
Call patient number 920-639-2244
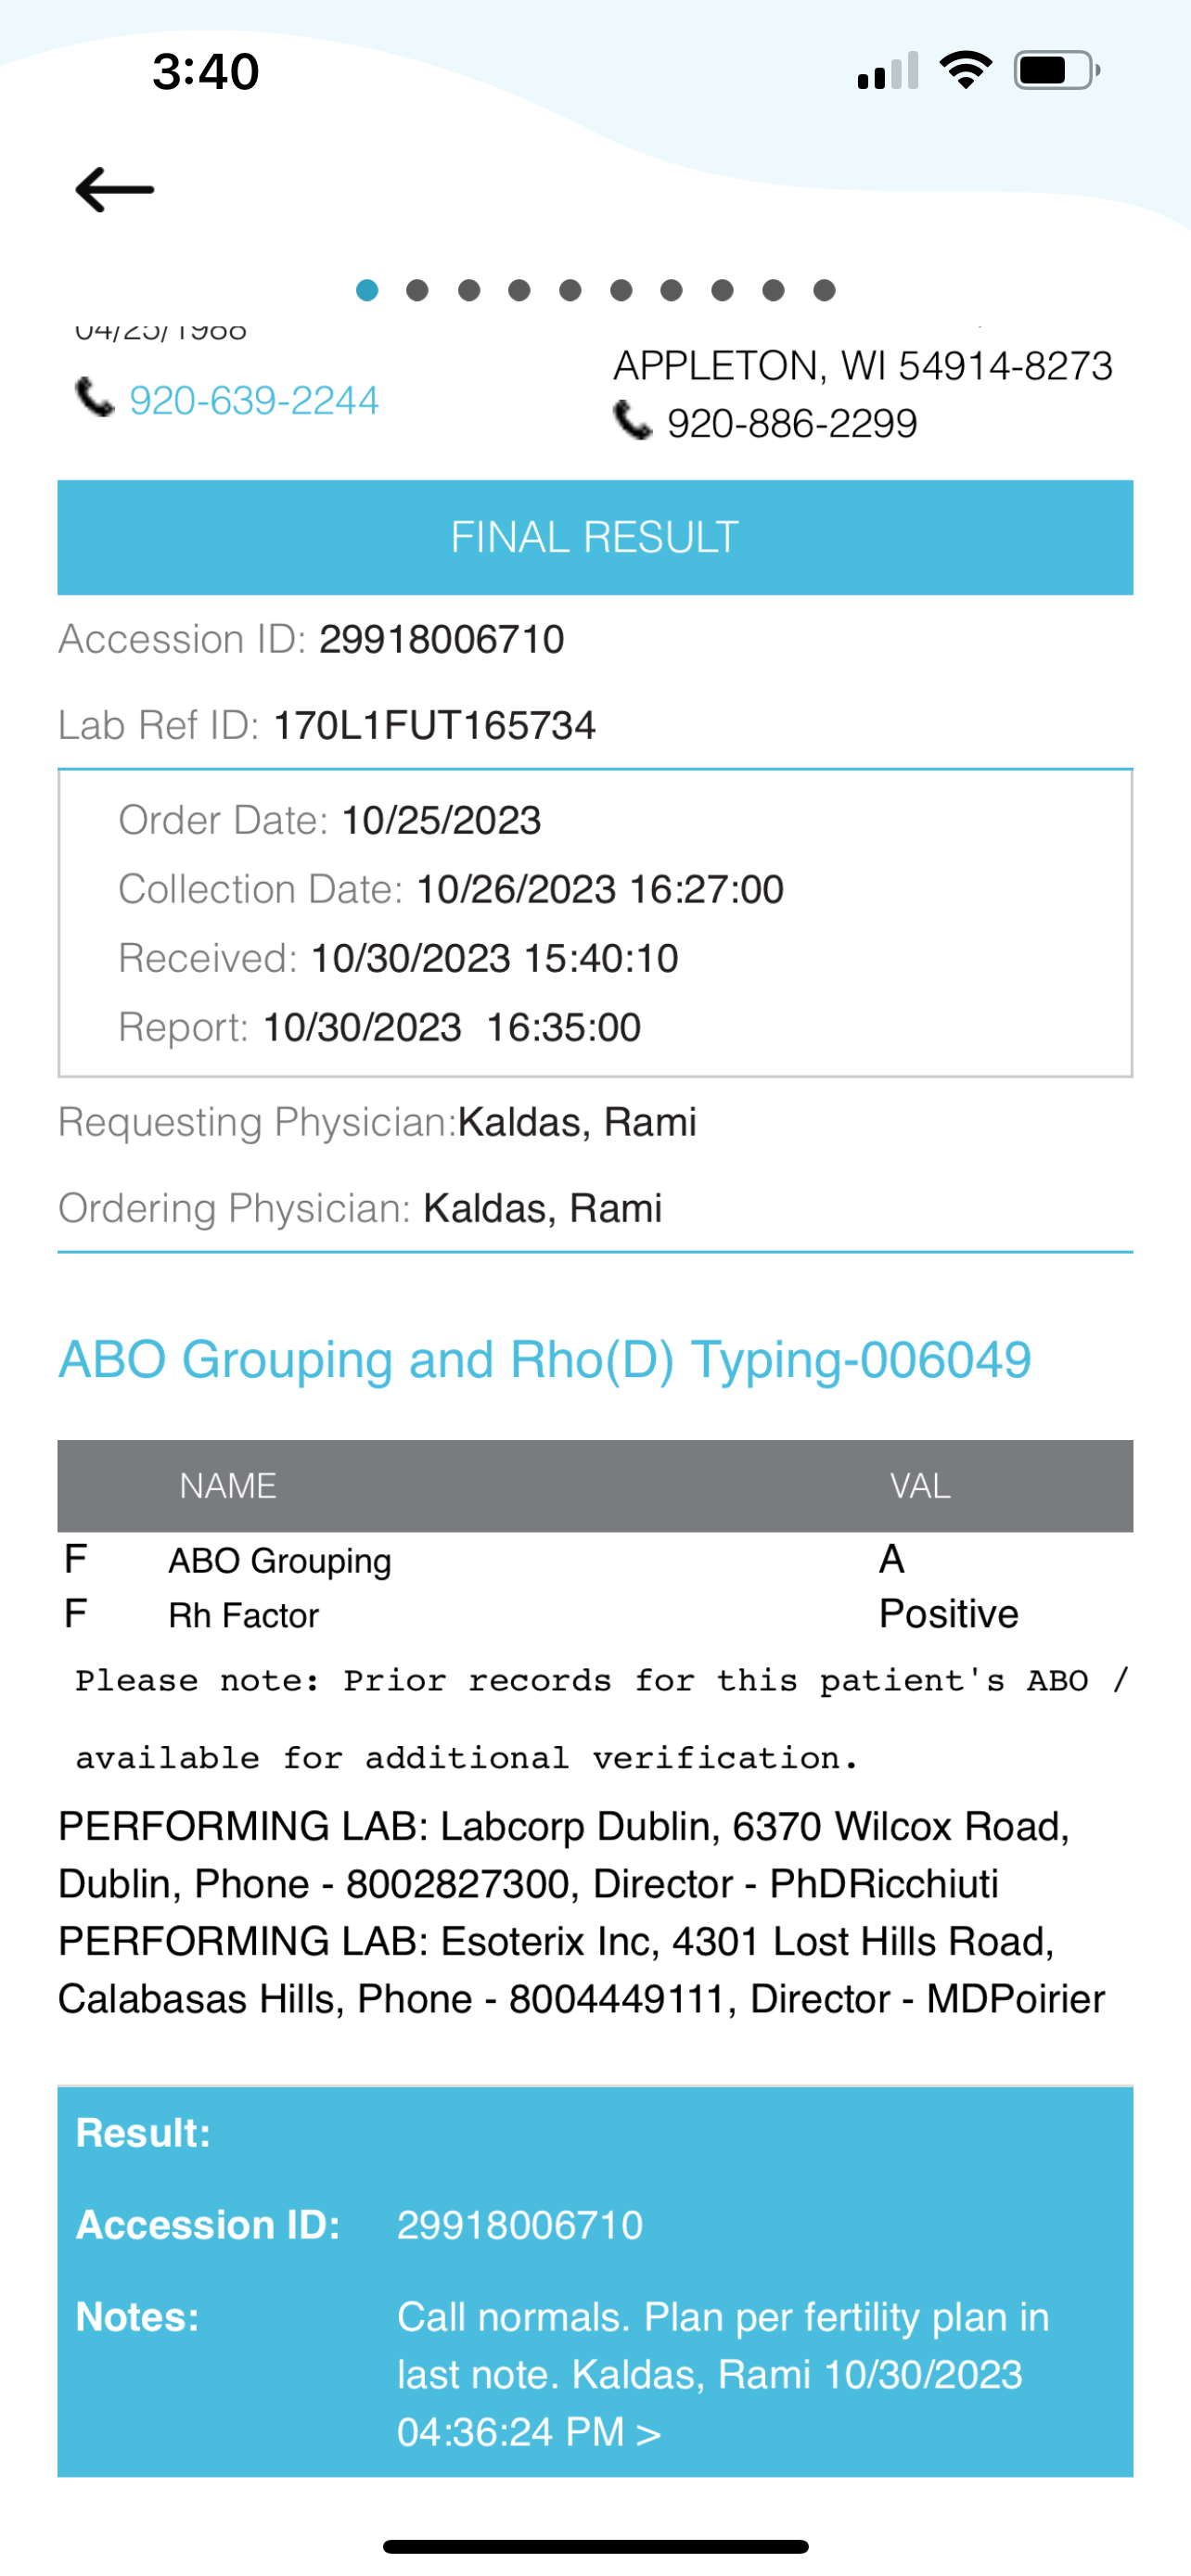(x=254, y=401)
